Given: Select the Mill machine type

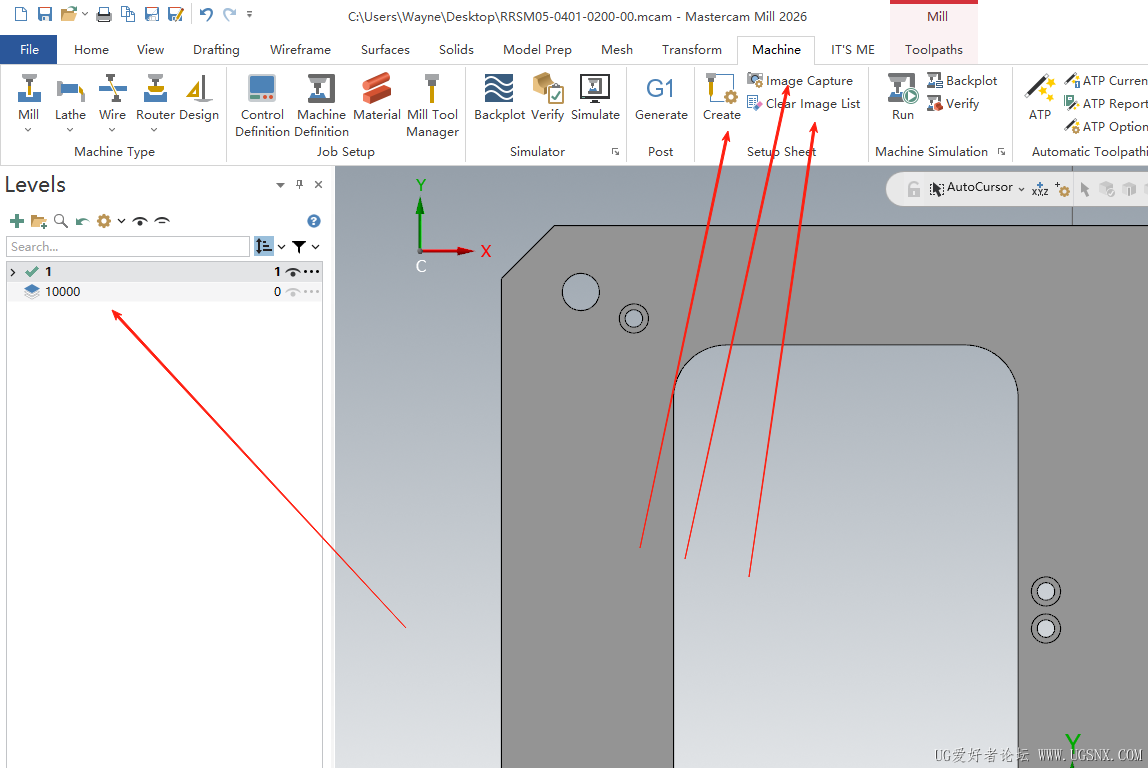Looking at the screenshot, I should tap(29, 97).
